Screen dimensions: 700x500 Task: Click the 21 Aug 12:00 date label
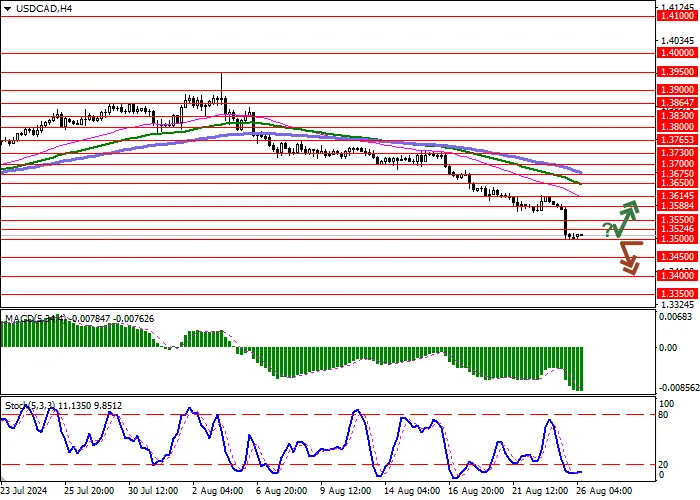coord(539,491)
